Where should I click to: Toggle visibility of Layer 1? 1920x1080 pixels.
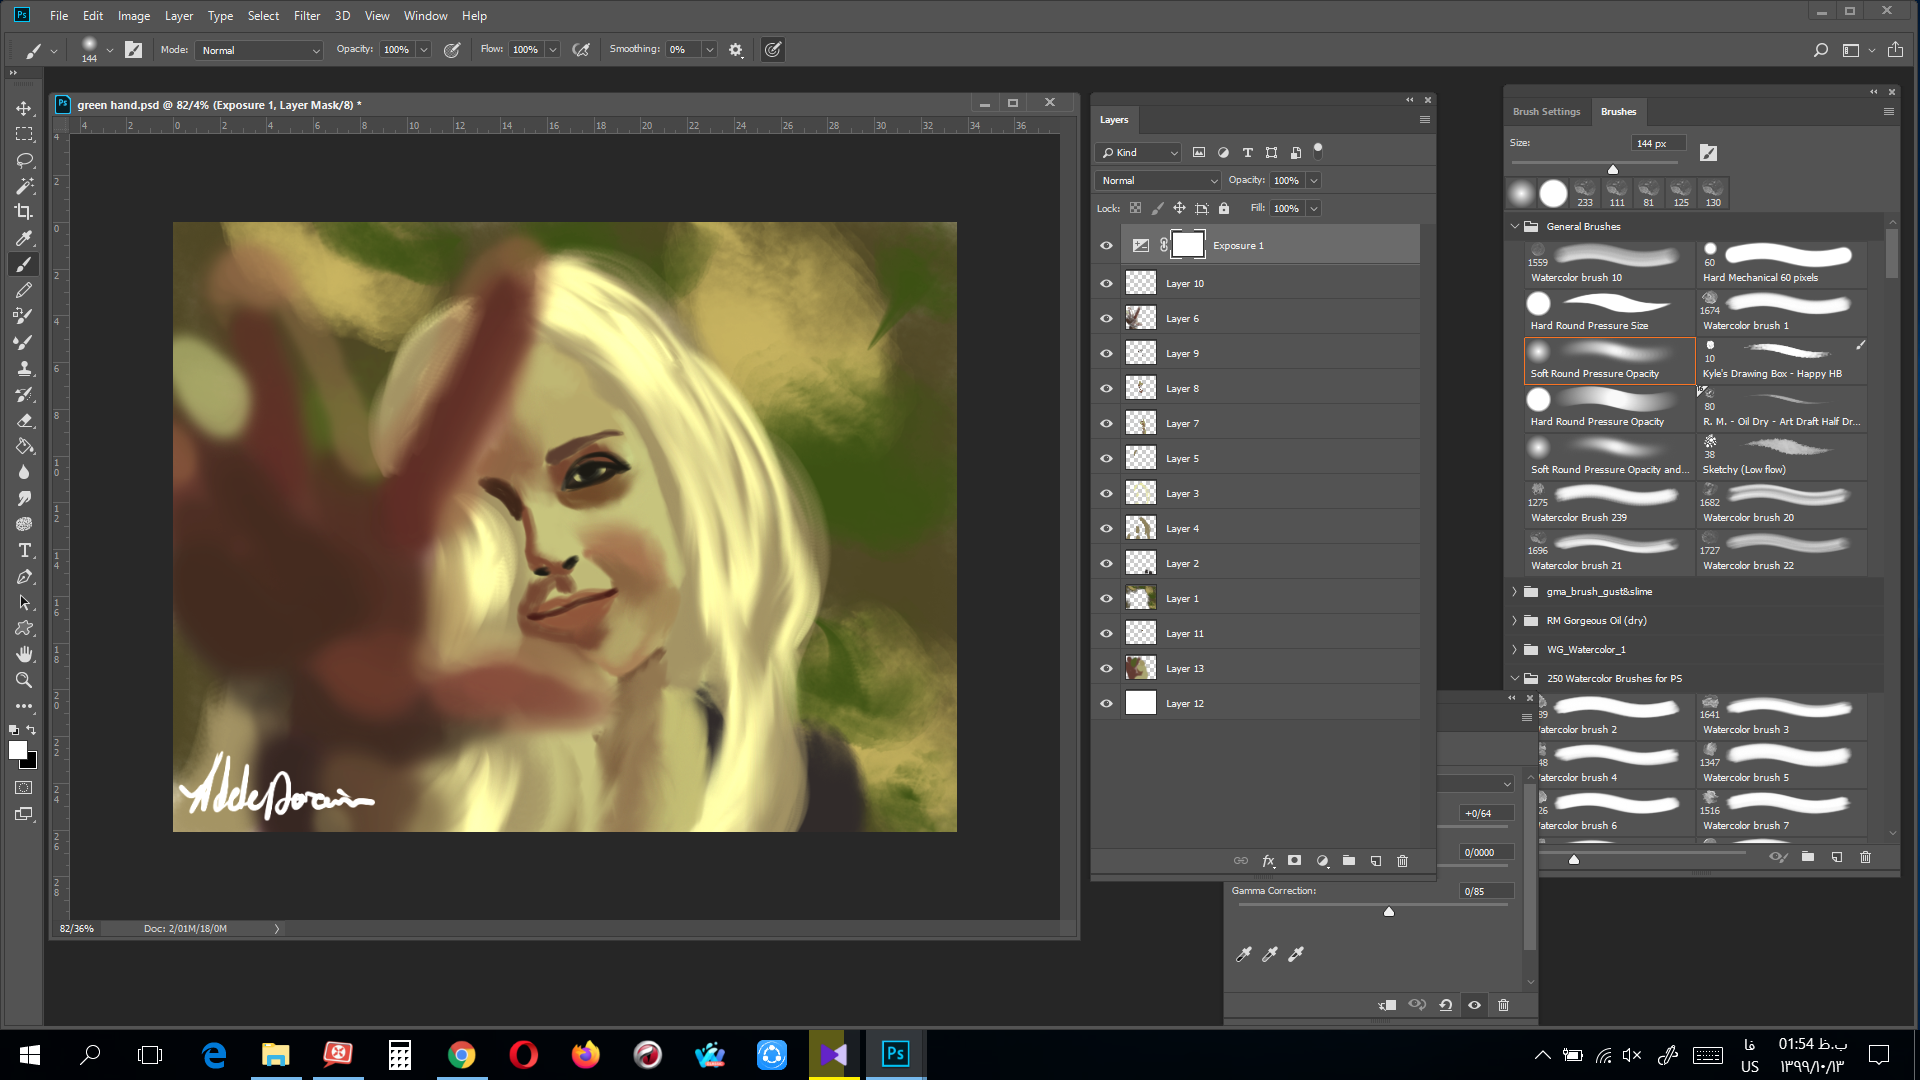(x=1106, y=599)
